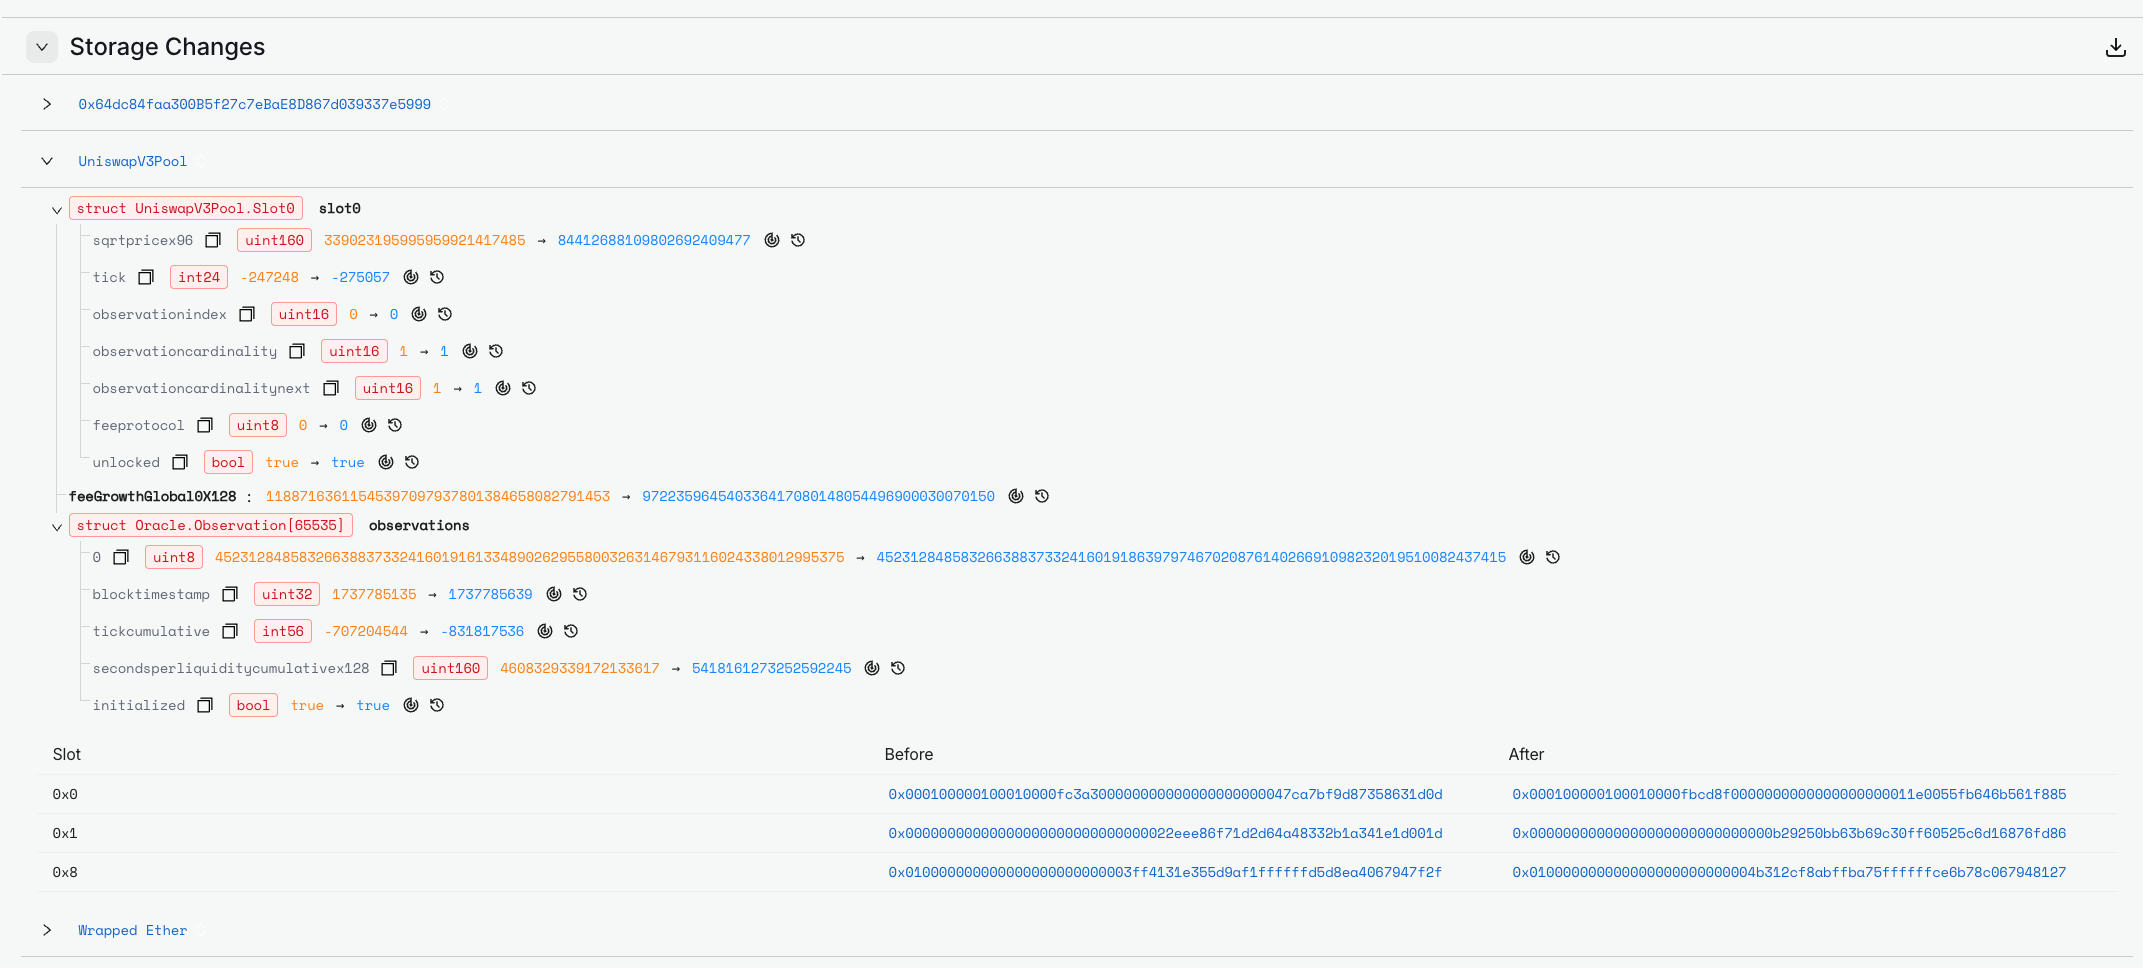Copy the secondsperliquiditycumulativex128 field
Image resolution: width=2143 pixels, height=968 pixels.
[x=390, y=668]
